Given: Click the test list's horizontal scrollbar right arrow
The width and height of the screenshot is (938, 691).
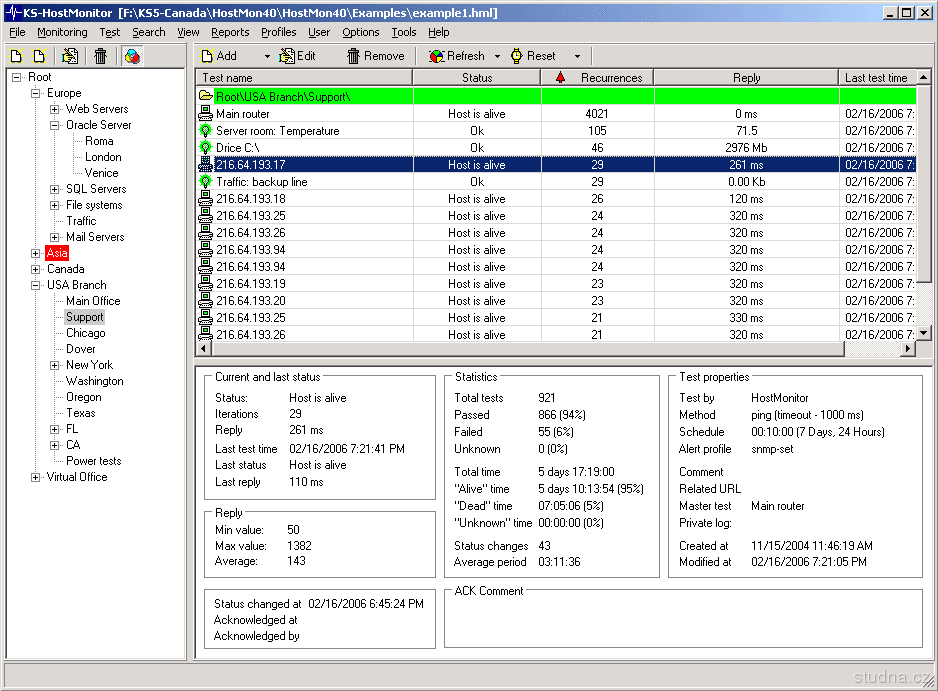Looking at the screenshot, I should (x=909, y=349).
